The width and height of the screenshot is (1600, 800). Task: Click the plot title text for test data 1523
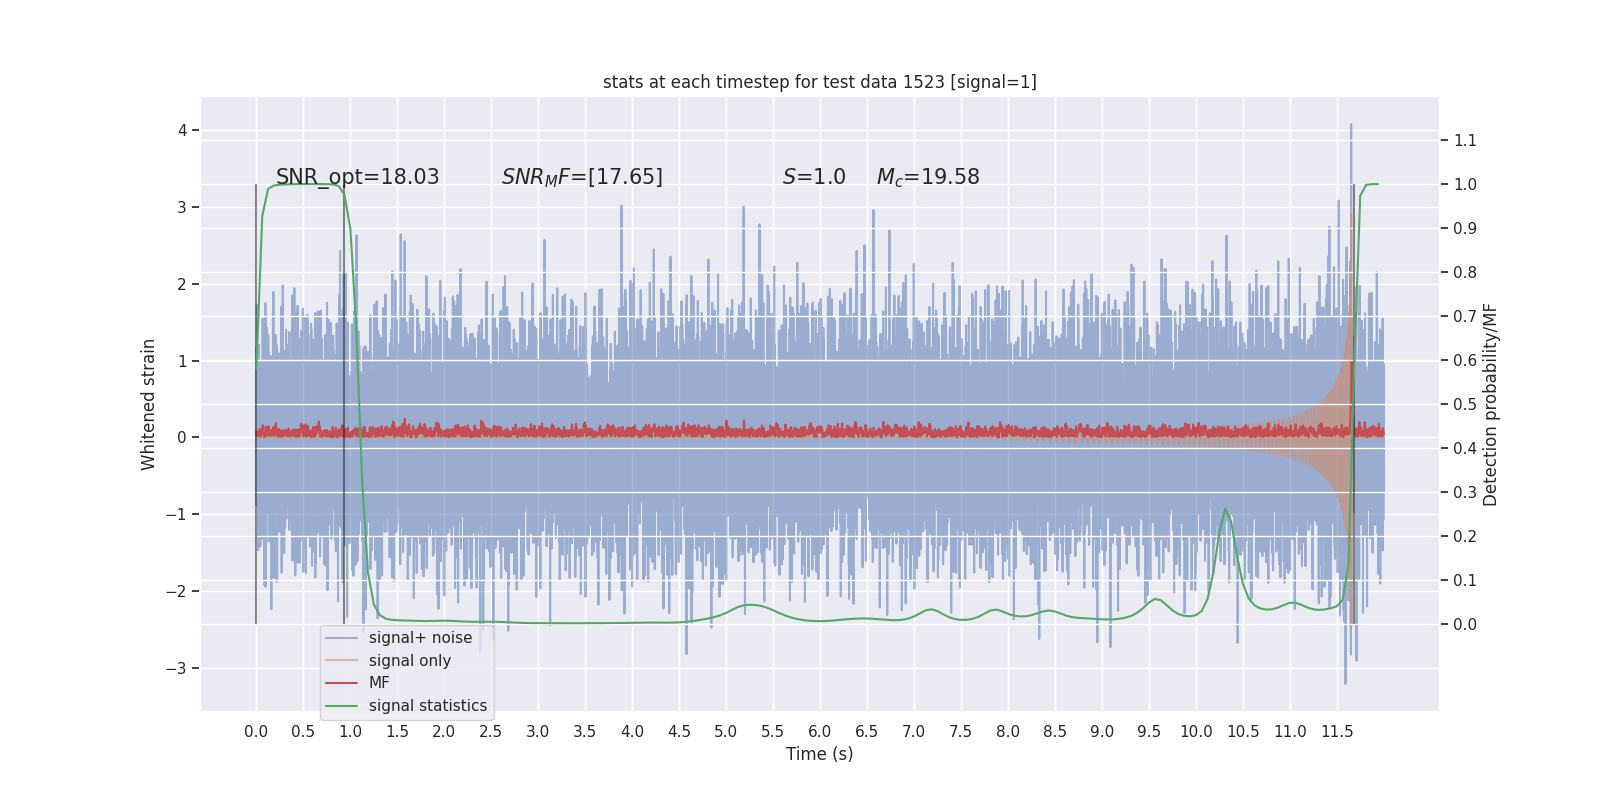(x=820, y=82)
